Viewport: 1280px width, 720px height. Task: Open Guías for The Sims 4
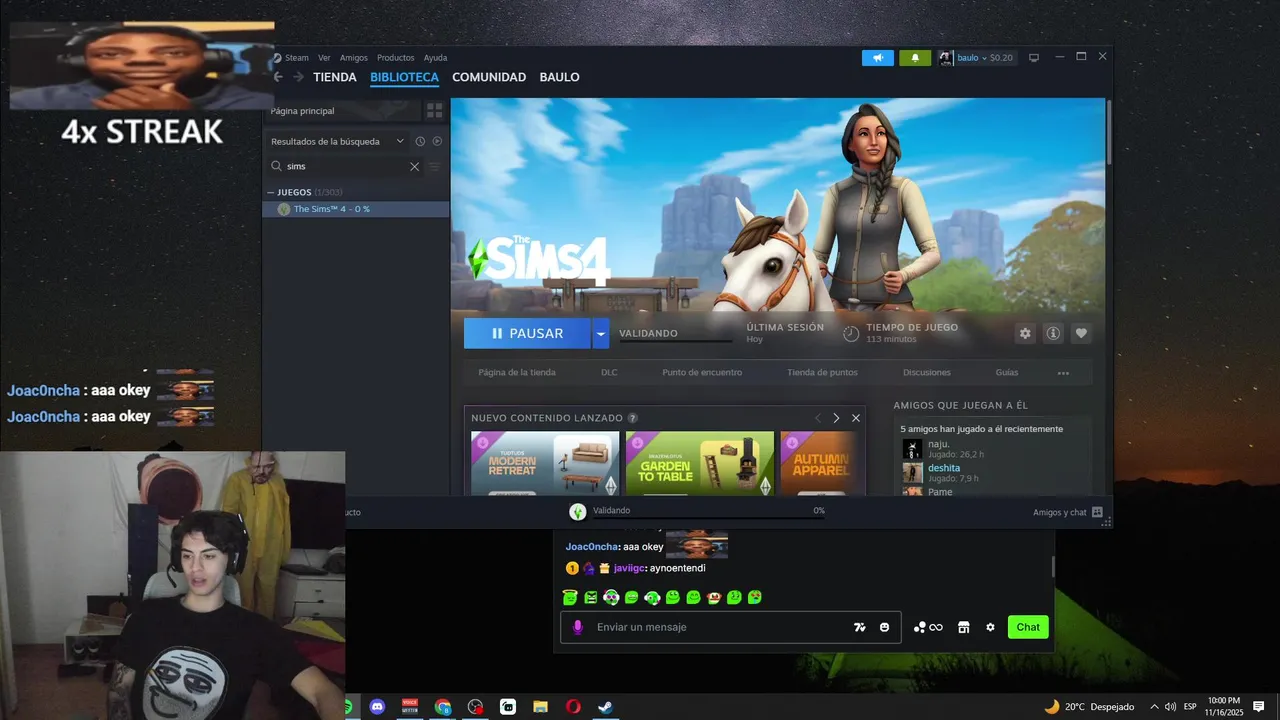pos(1007,373)
